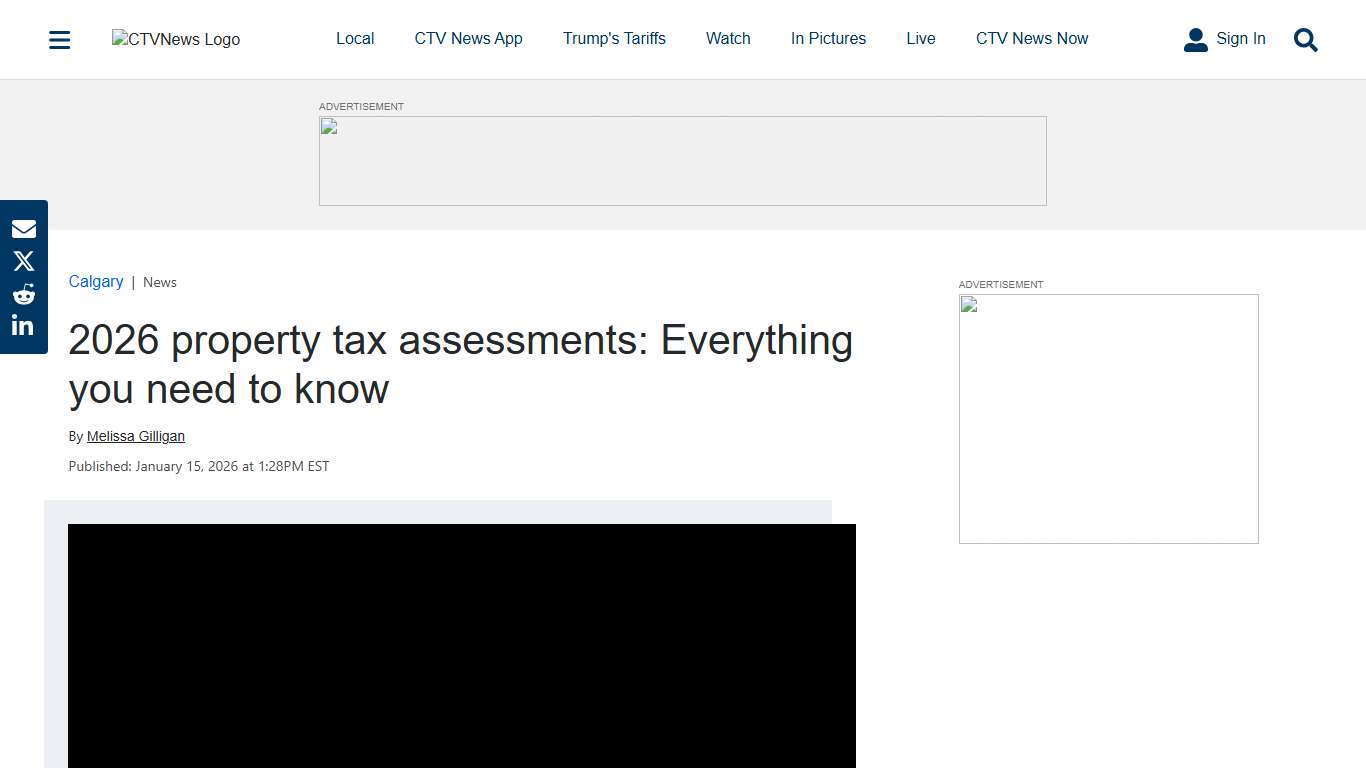Share article on X
This screenshot has width=1366, height=768.
pyautogui.click(x=24, y=262)
